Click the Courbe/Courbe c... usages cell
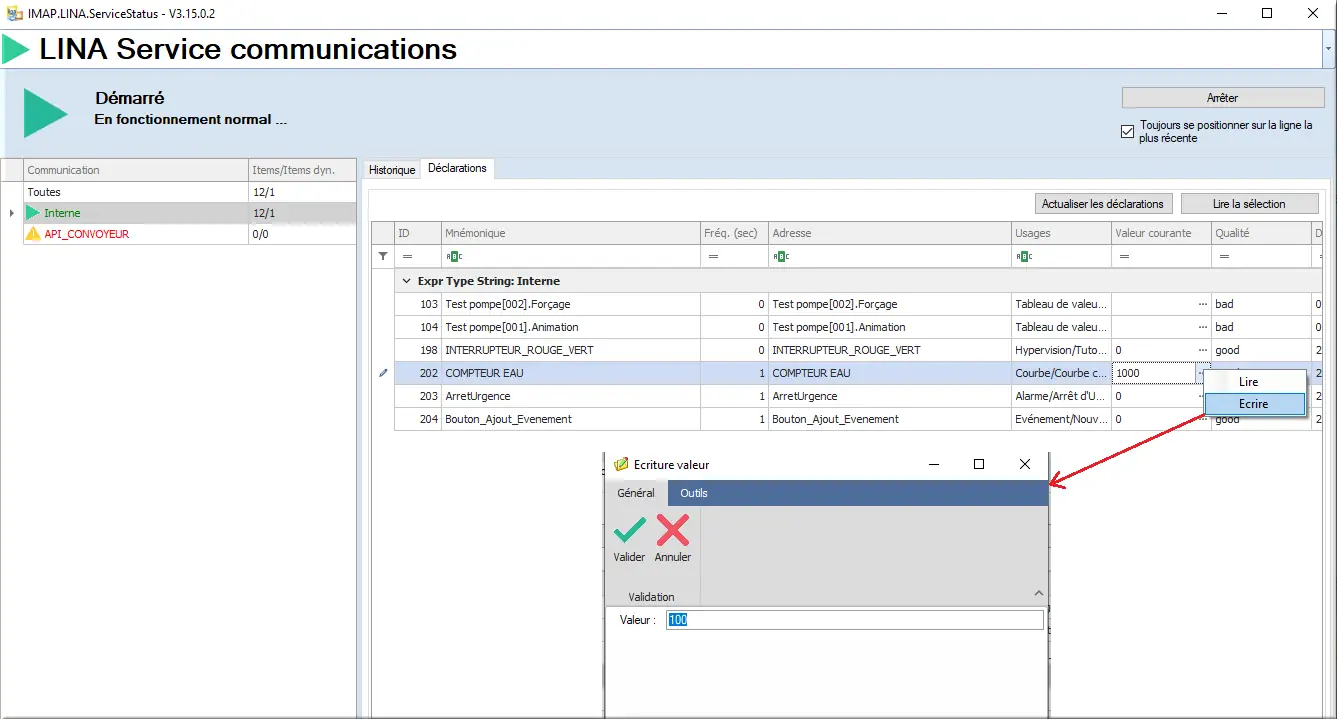Image resolution: width=1337 pixels, height=719 pixels. [1061, 373]
